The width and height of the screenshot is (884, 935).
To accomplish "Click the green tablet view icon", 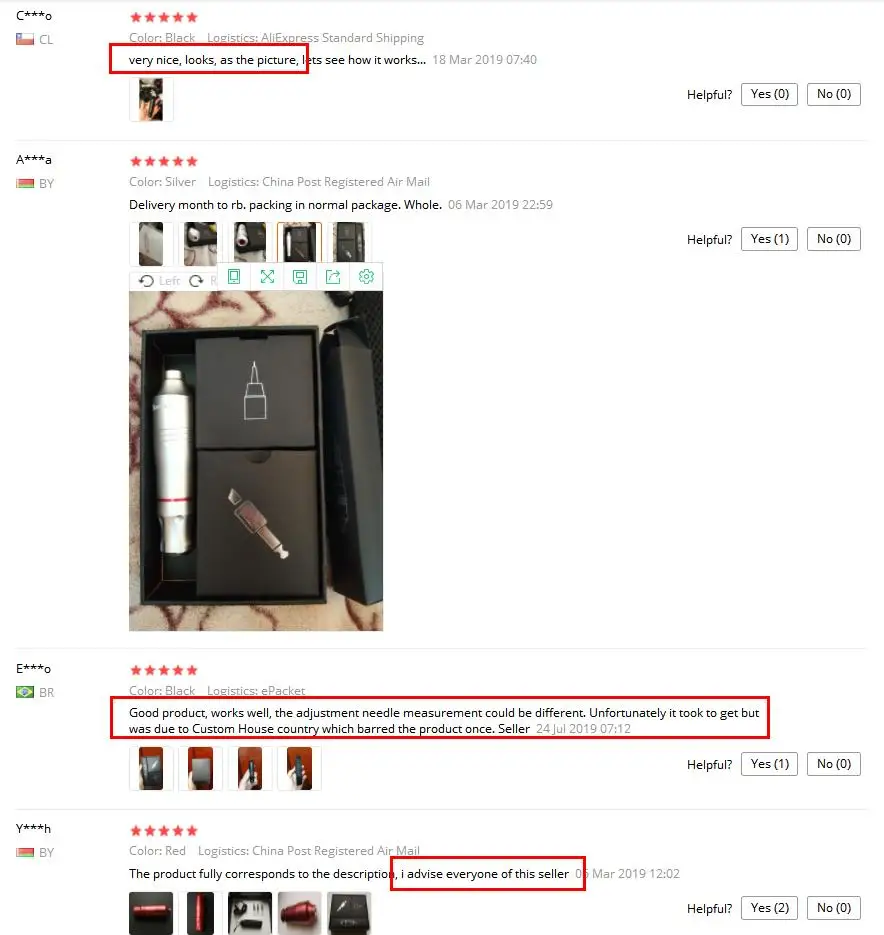I will (234, 277).
